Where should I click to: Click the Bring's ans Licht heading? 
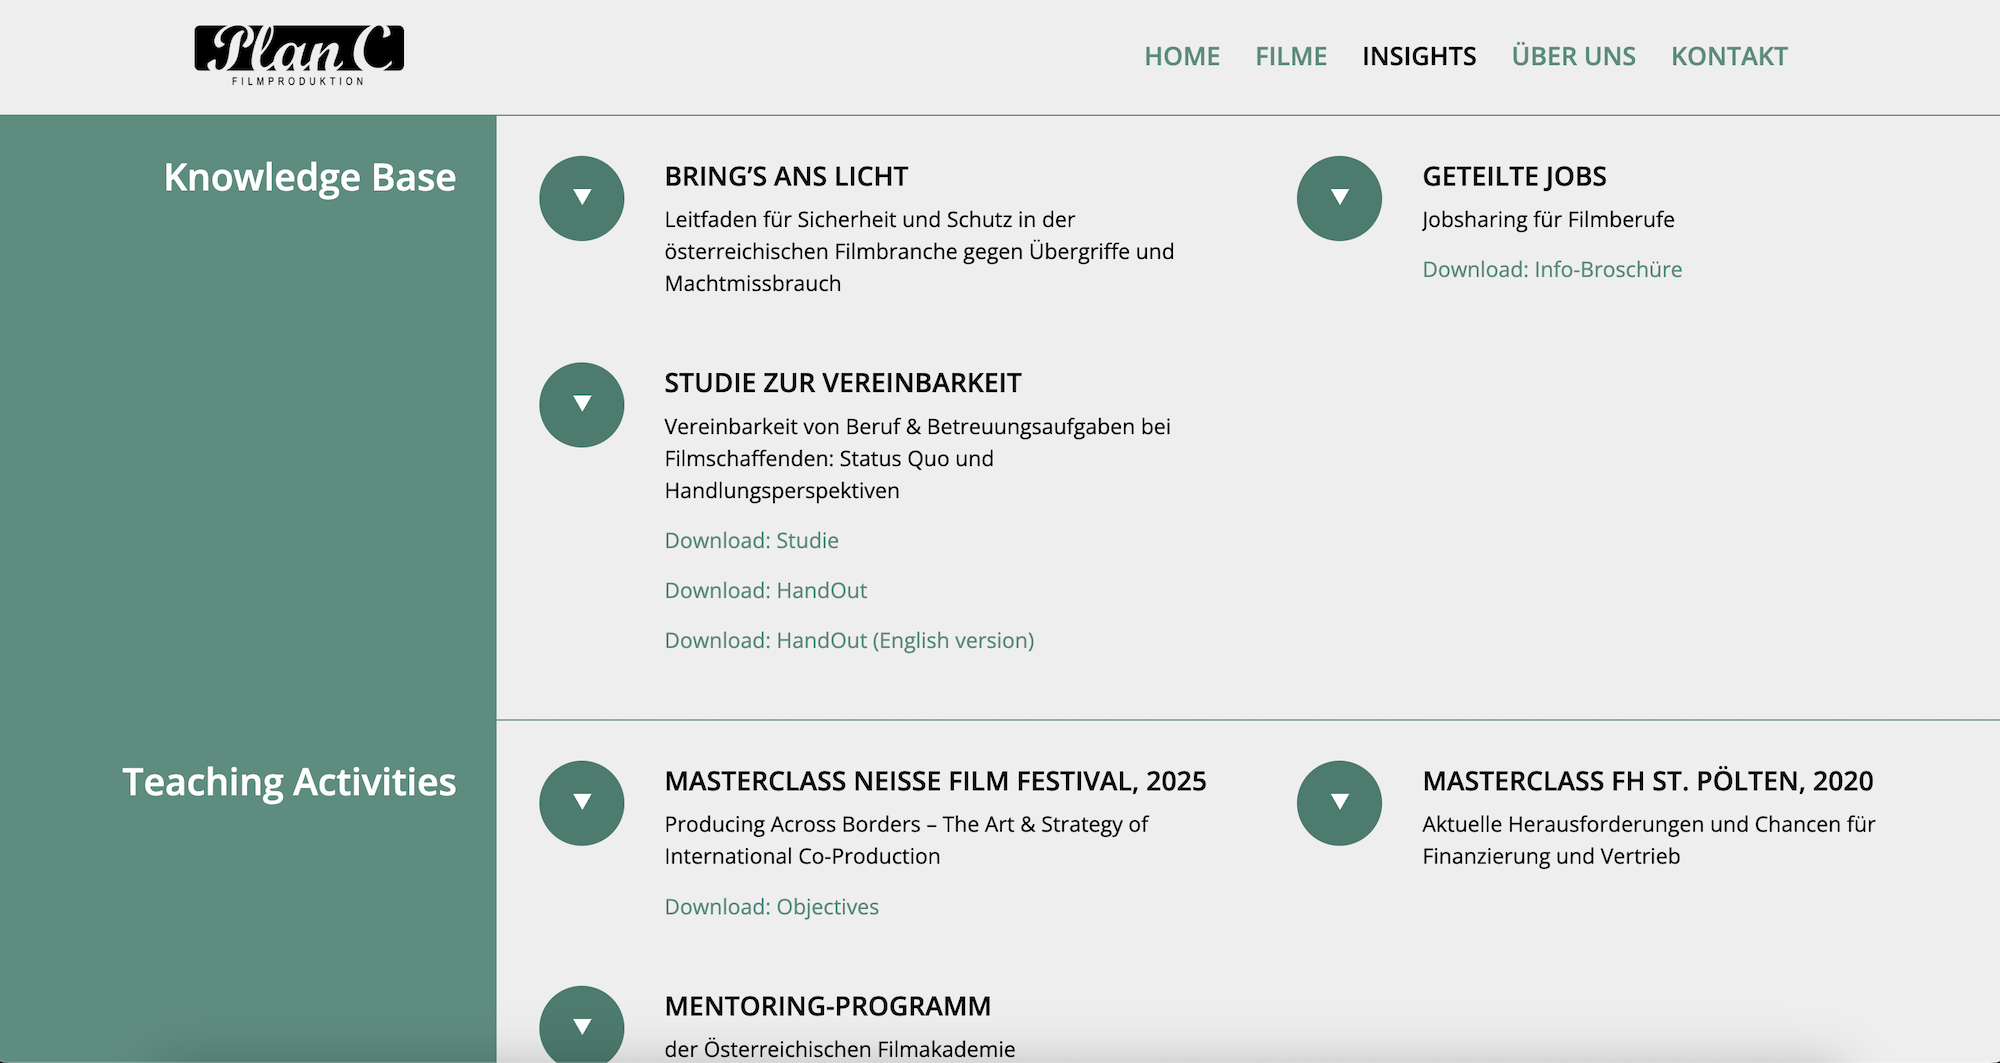[x=786, y=176]
